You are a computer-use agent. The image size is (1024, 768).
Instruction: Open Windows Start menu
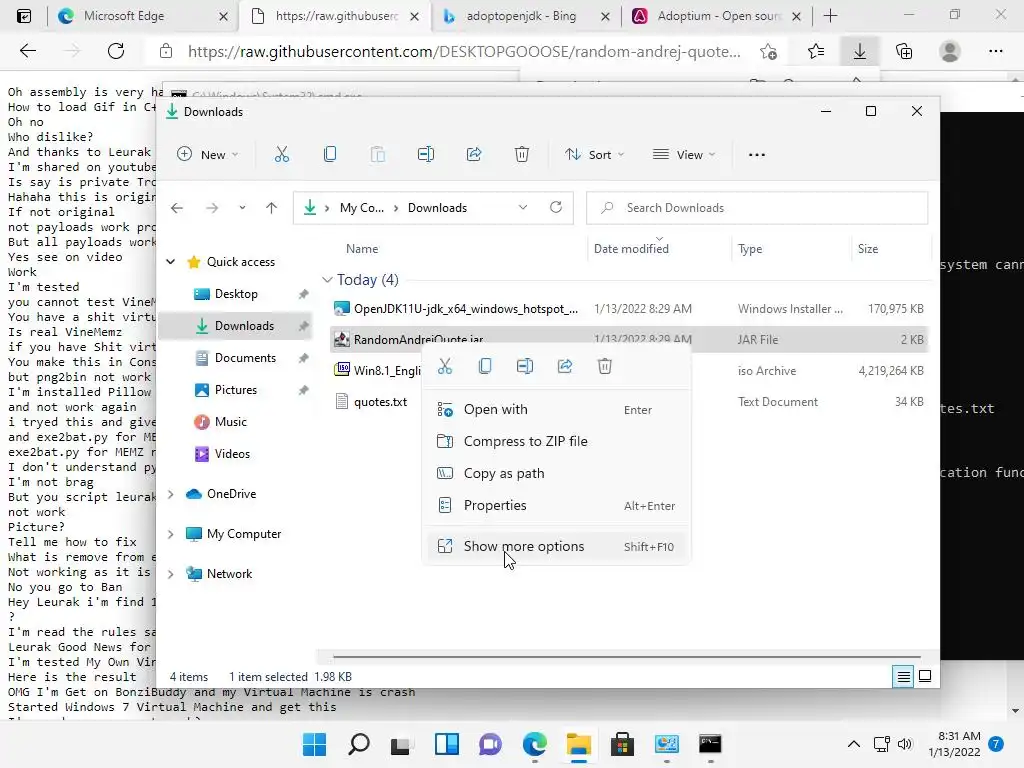pos(314,744)
